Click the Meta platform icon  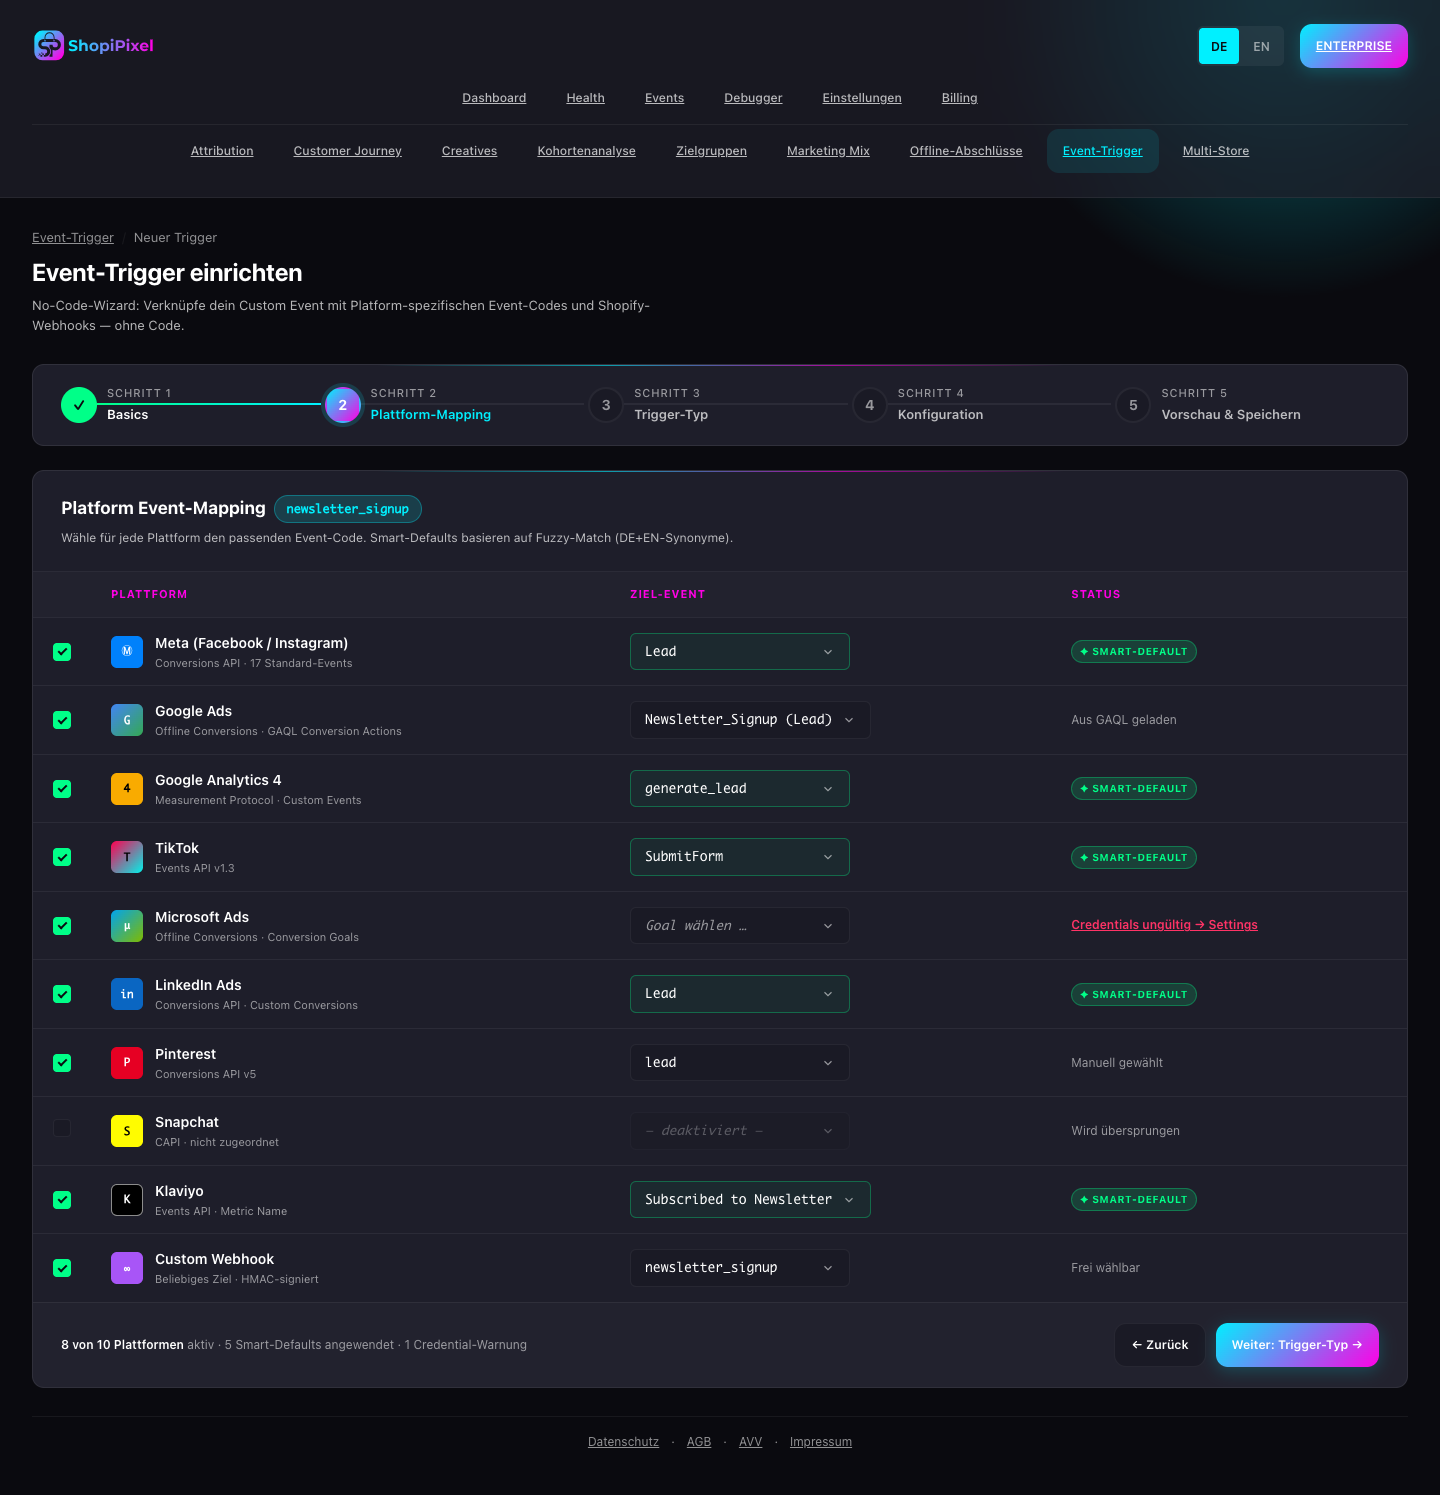[x=127, y=652]
